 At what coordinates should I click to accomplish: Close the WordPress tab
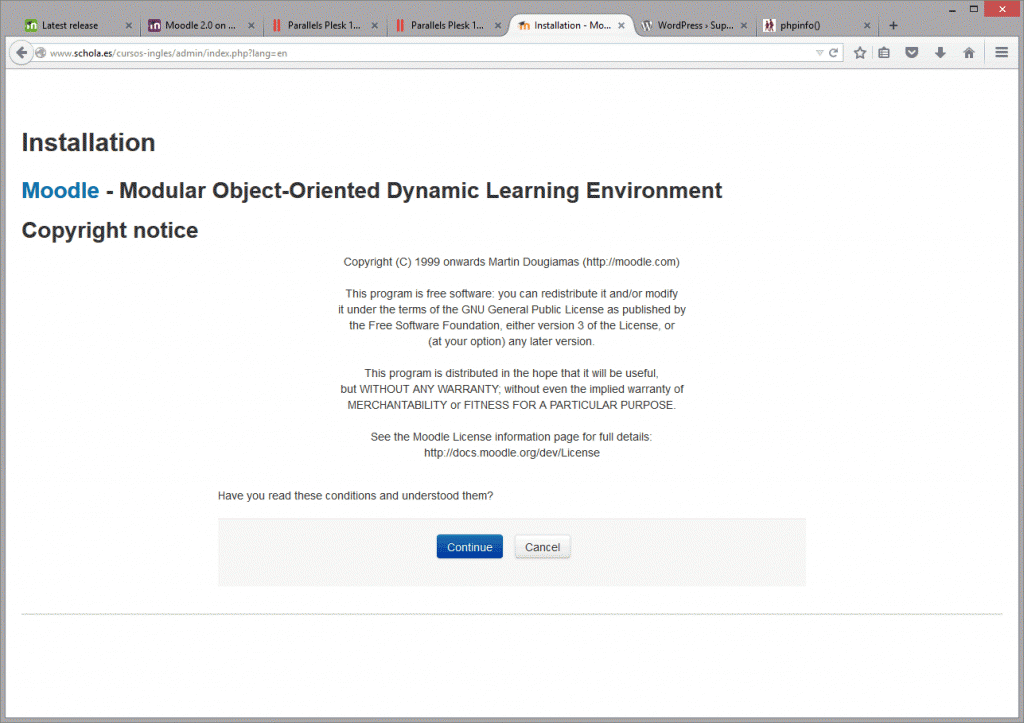click(744, 25)
